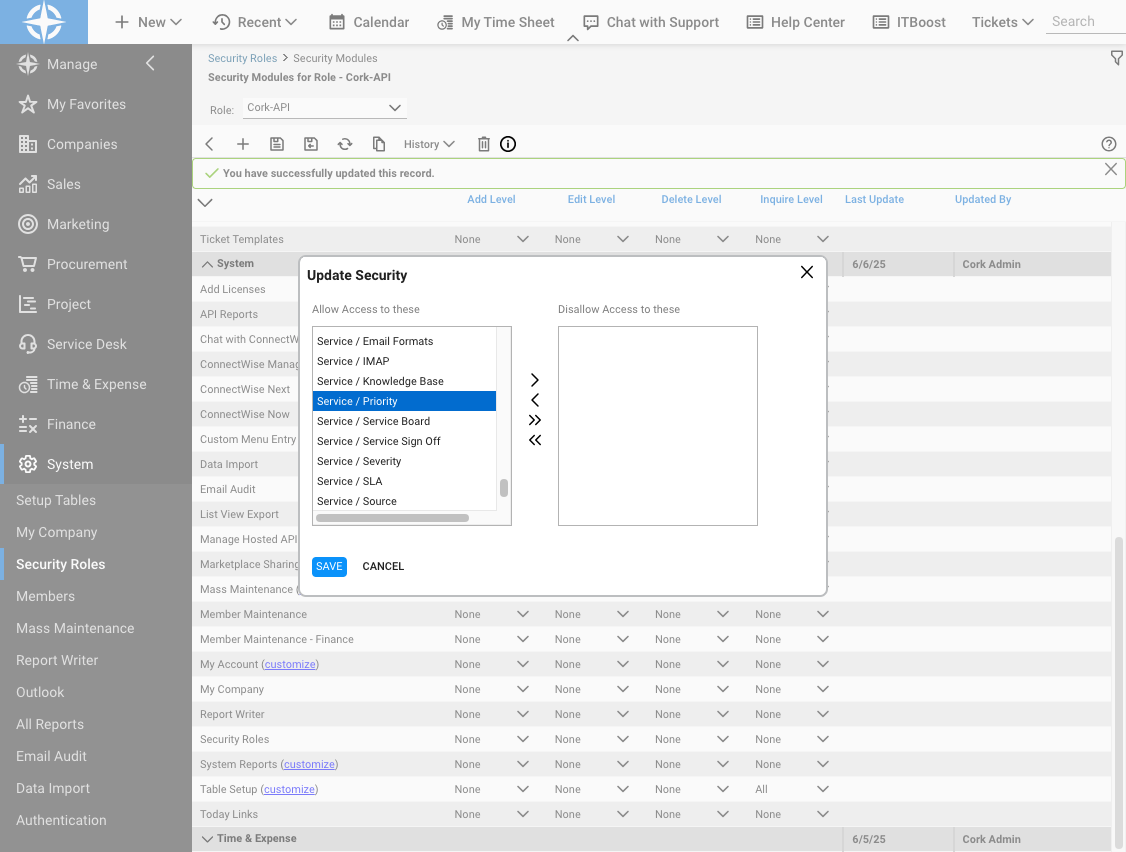This screenshot has height=852, width=1126.
Task: Click the Save disk icon
Action: tap(276, 144)
